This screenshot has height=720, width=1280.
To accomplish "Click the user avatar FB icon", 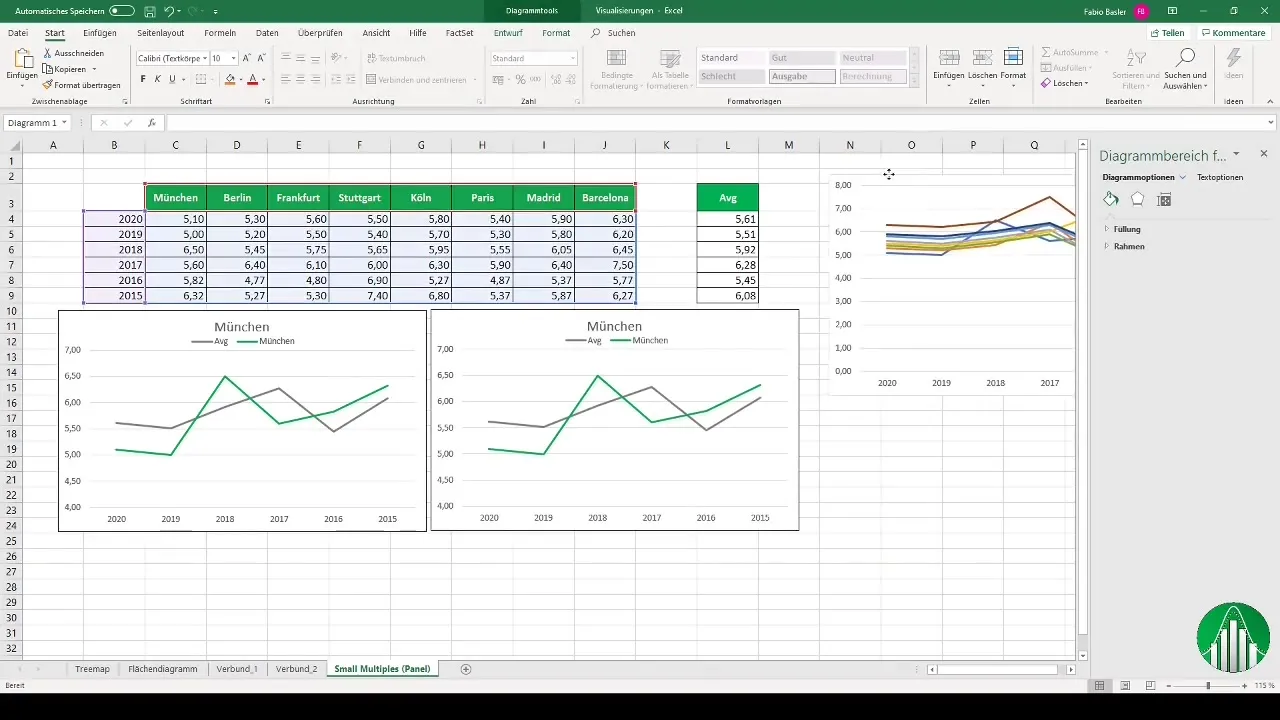I will coord(1141,10).
